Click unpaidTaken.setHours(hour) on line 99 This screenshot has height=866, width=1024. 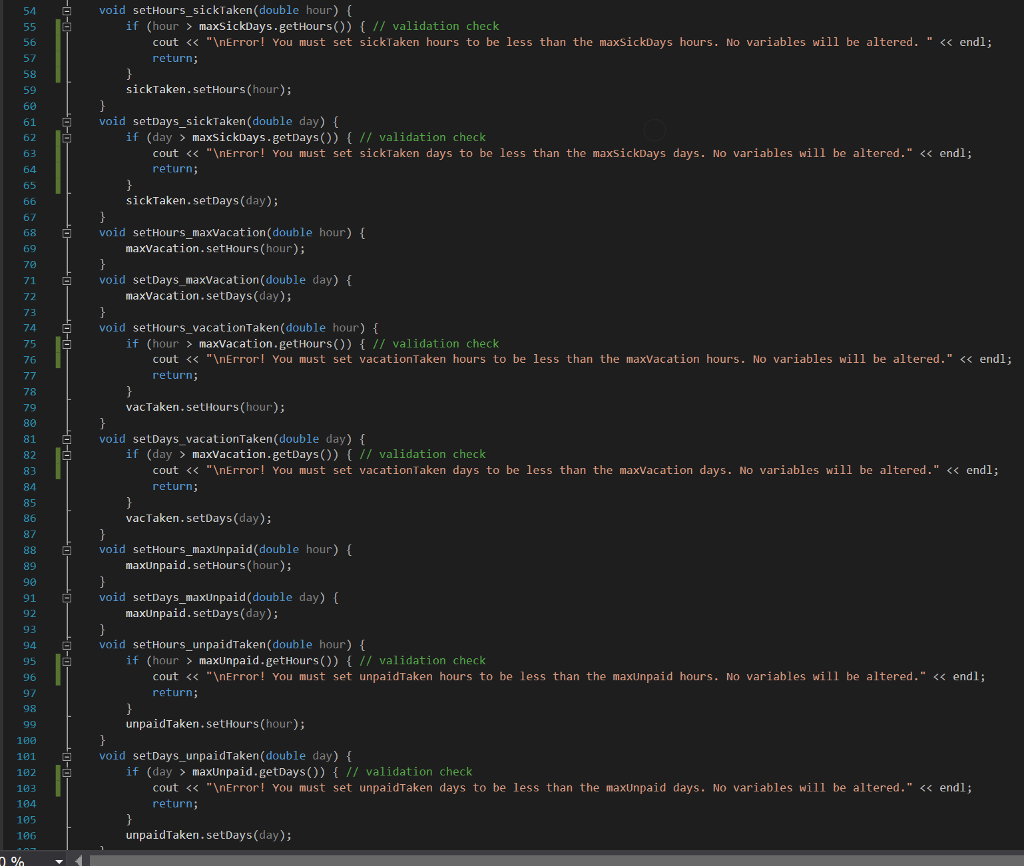pyautogui.click(x=216, y=724)
